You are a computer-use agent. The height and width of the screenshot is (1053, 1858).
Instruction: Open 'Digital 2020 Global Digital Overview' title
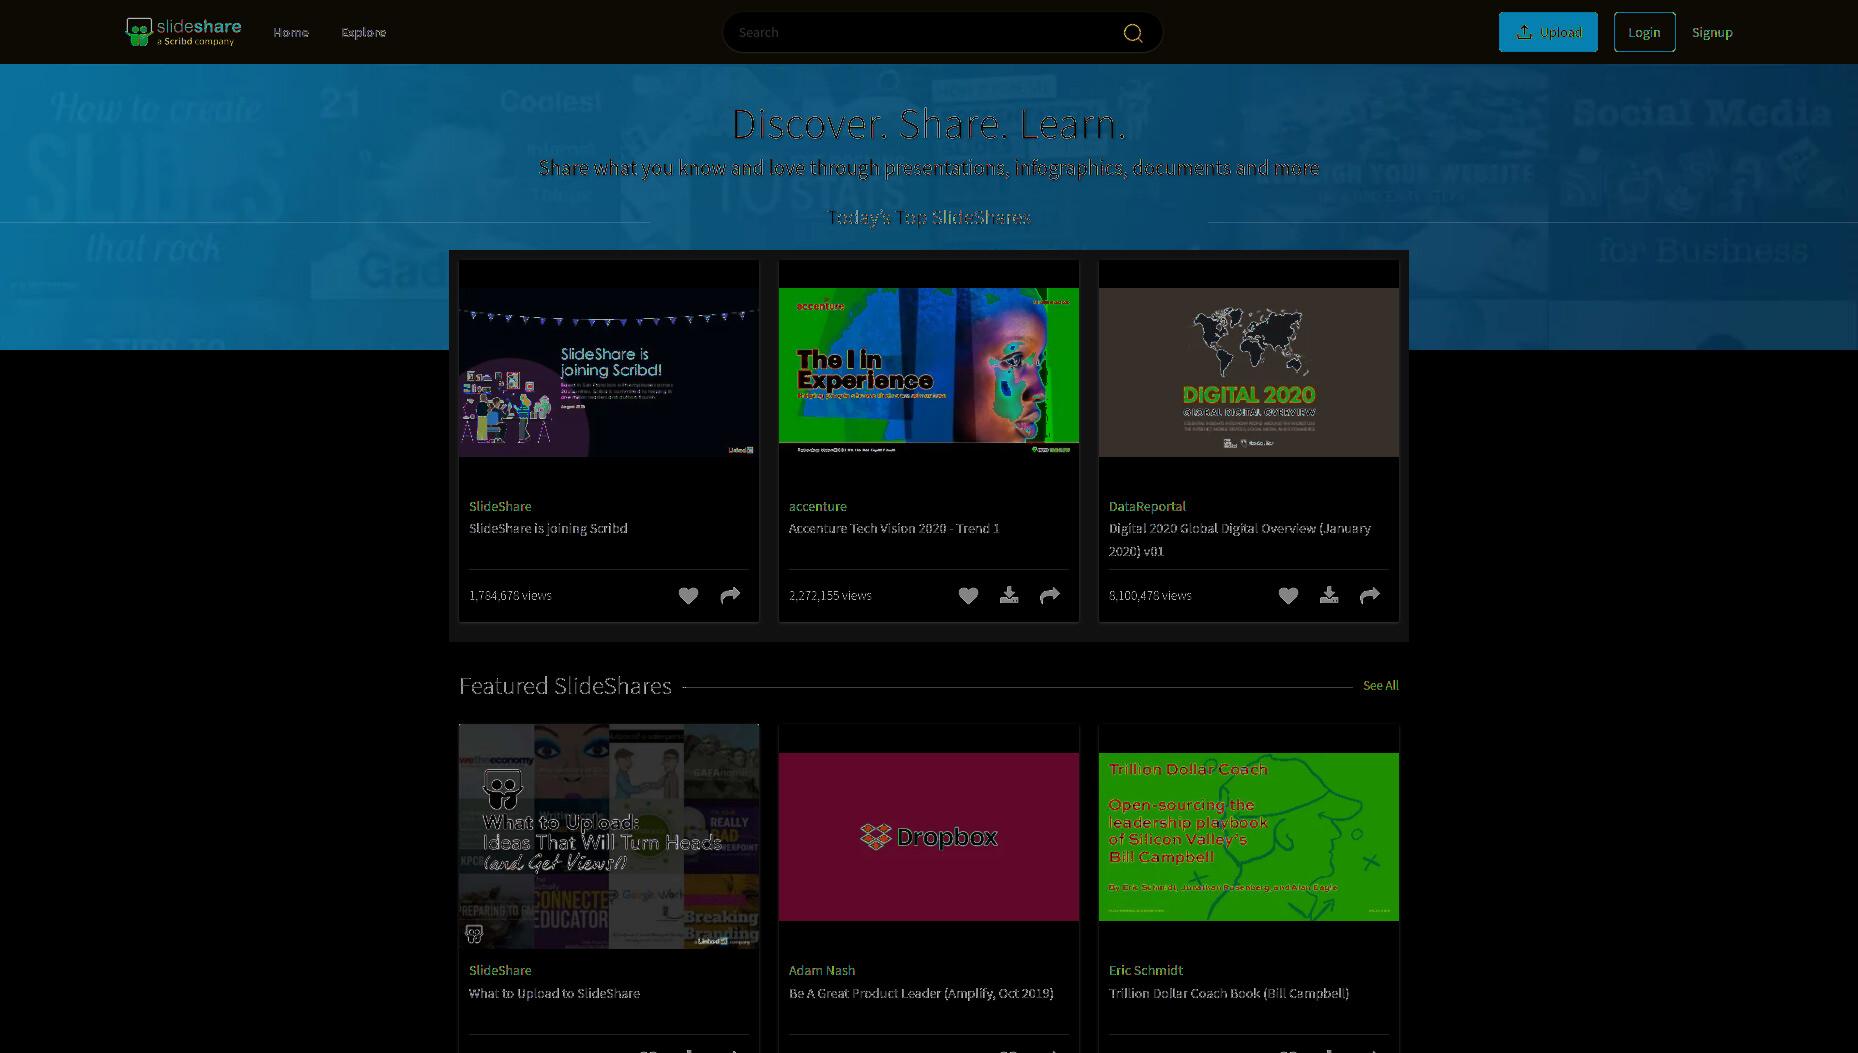point(1240,540)
